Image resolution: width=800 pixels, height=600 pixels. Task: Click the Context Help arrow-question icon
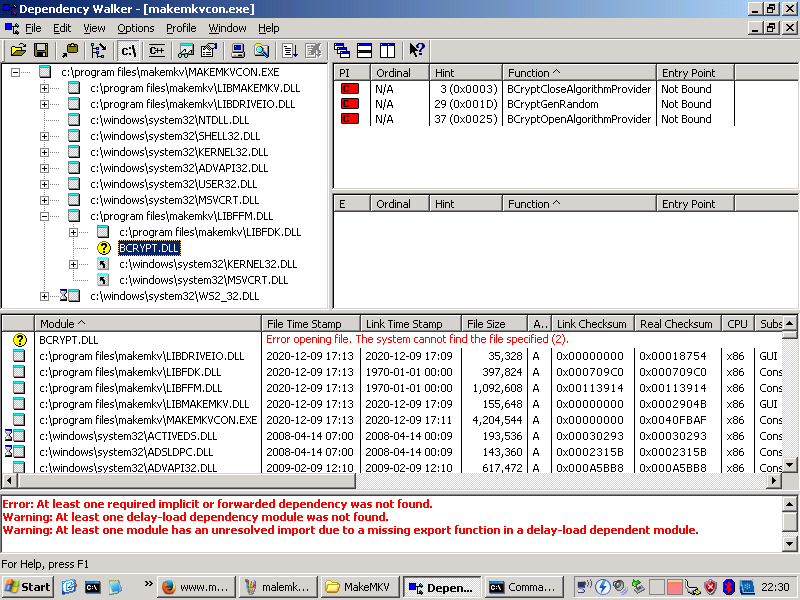417,50
